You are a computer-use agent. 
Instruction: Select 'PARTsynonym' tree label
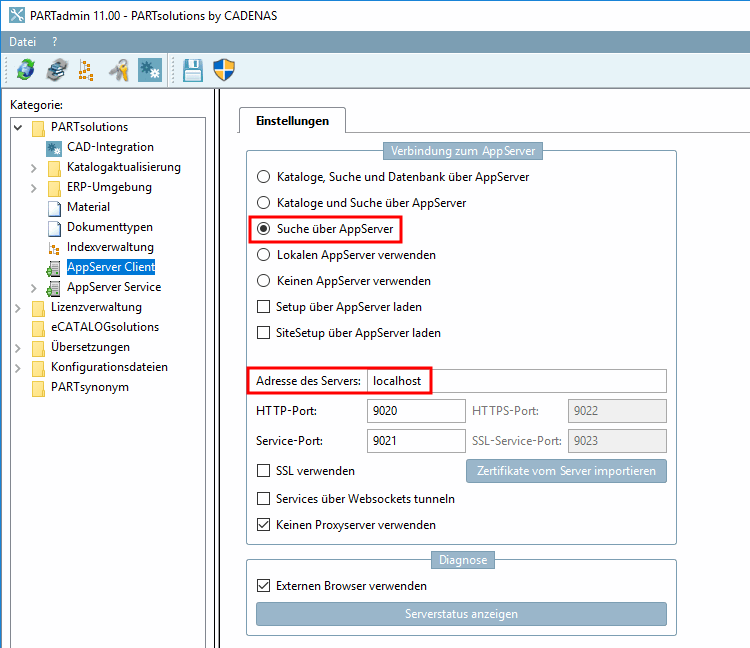tap(90, 387)
